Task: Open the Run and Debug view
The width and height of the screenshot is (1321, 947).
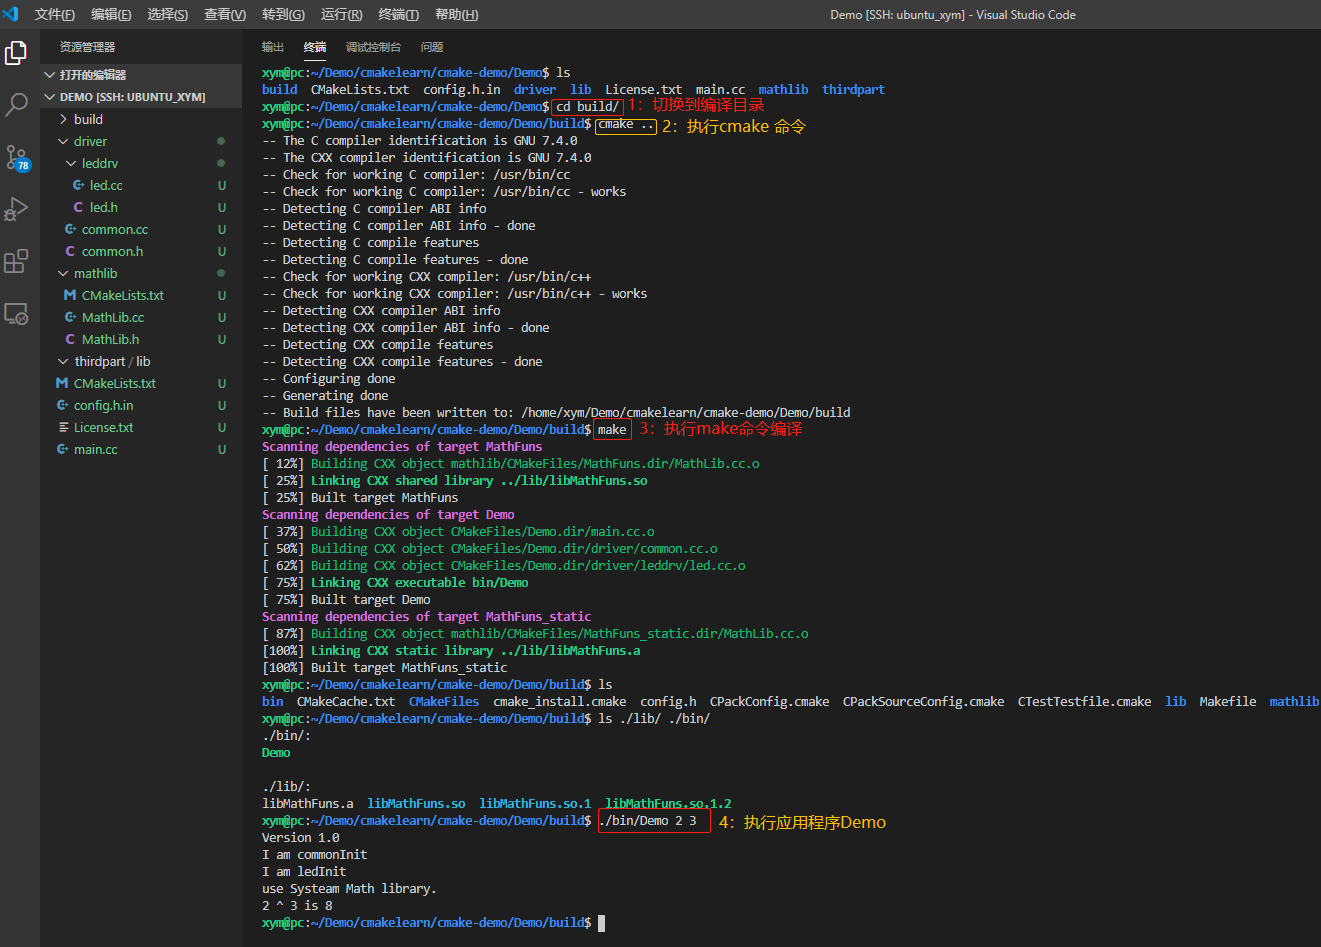Action: (x=16, y=209)
